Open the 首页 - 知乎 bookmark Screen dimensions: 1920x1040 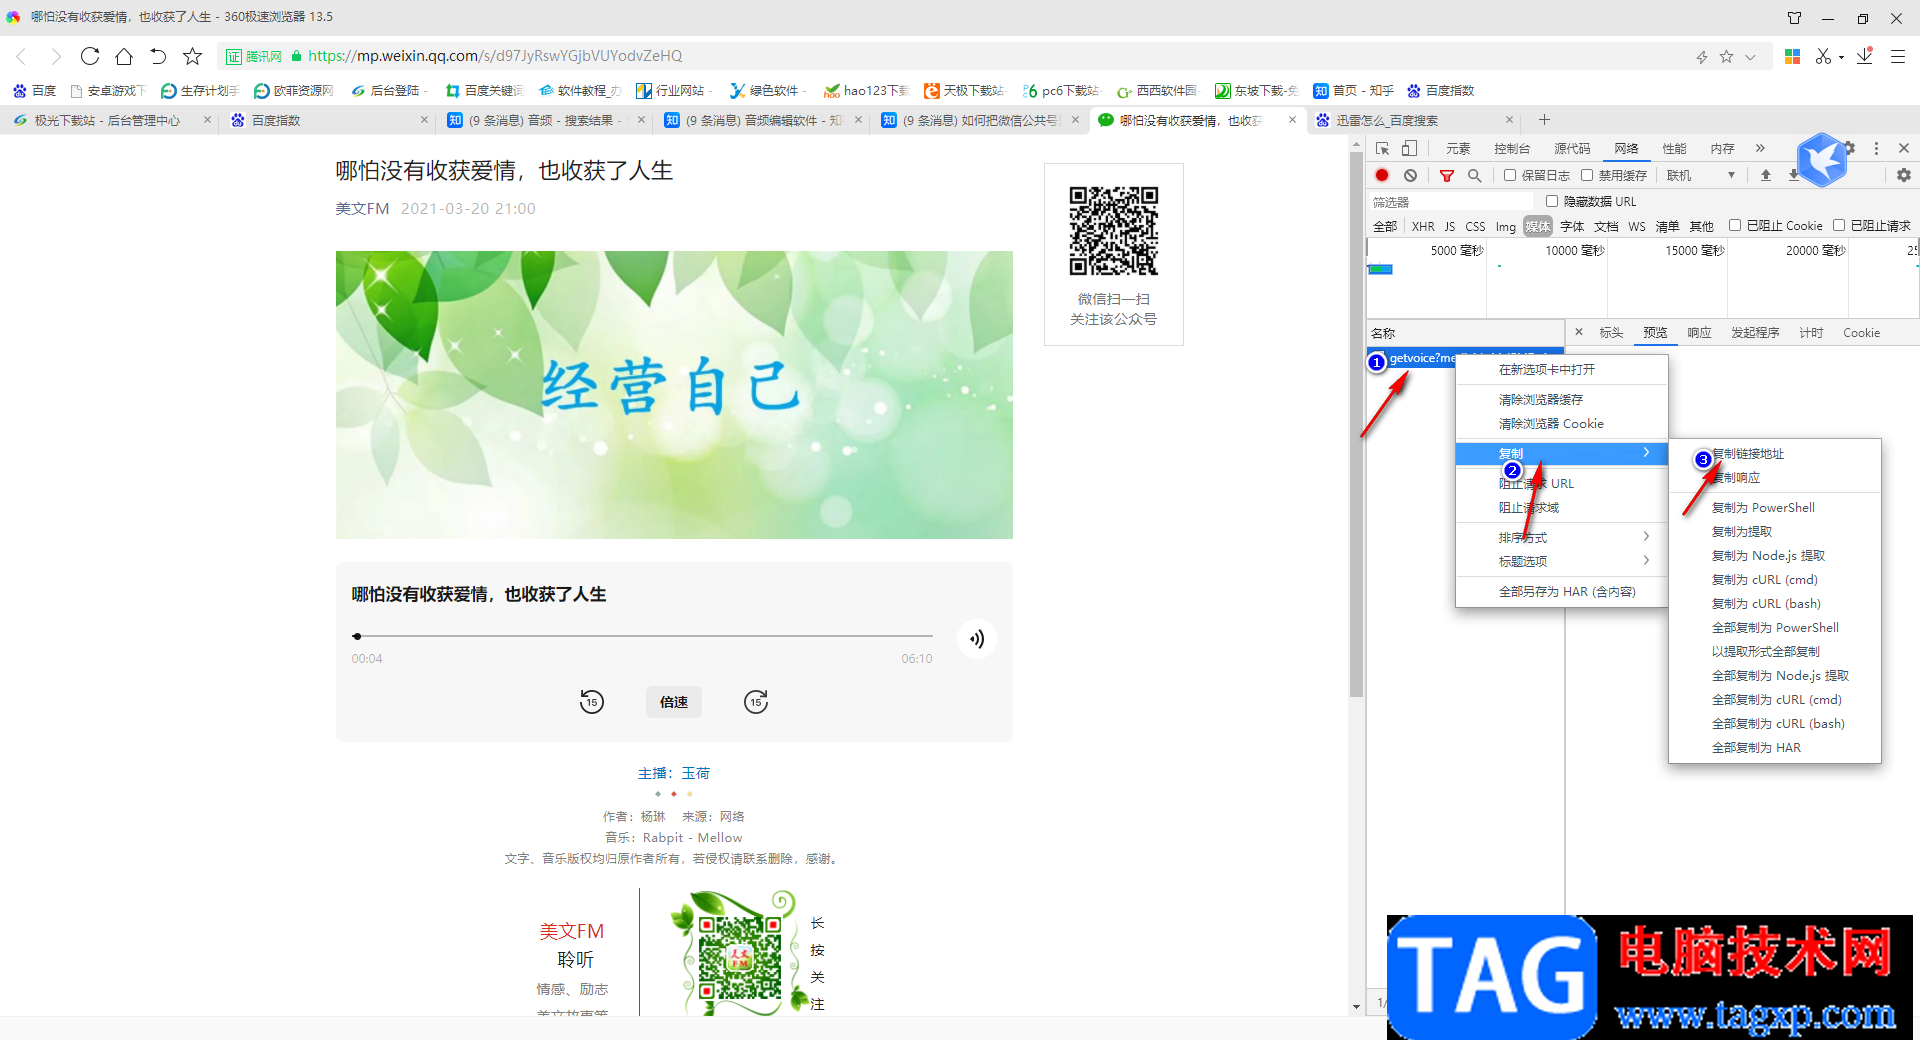pyautogui.click(x=1353, y=90)
